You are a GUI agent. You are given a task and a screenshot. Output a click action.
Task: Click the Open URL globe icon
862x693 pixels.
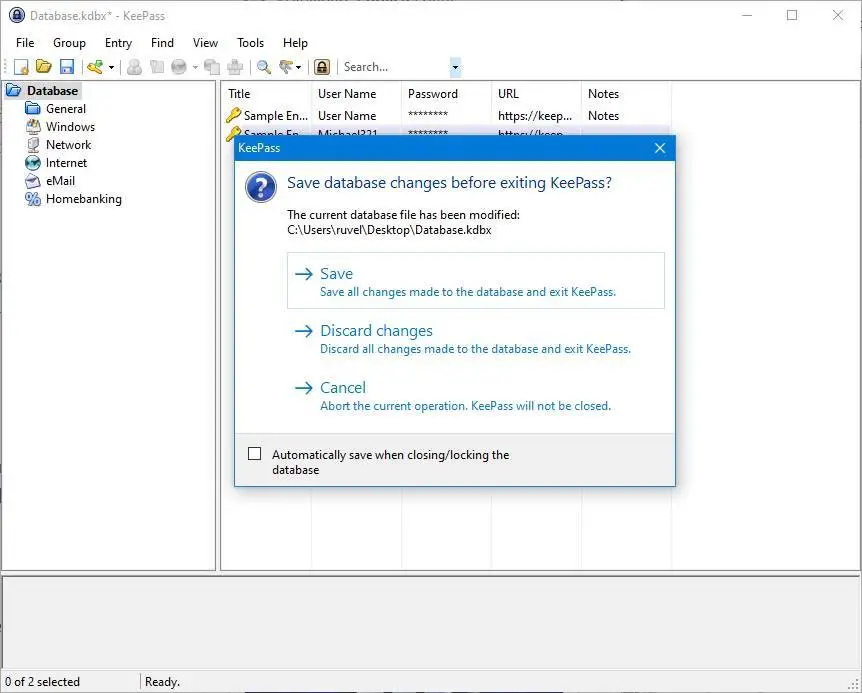tap(179, 67)
